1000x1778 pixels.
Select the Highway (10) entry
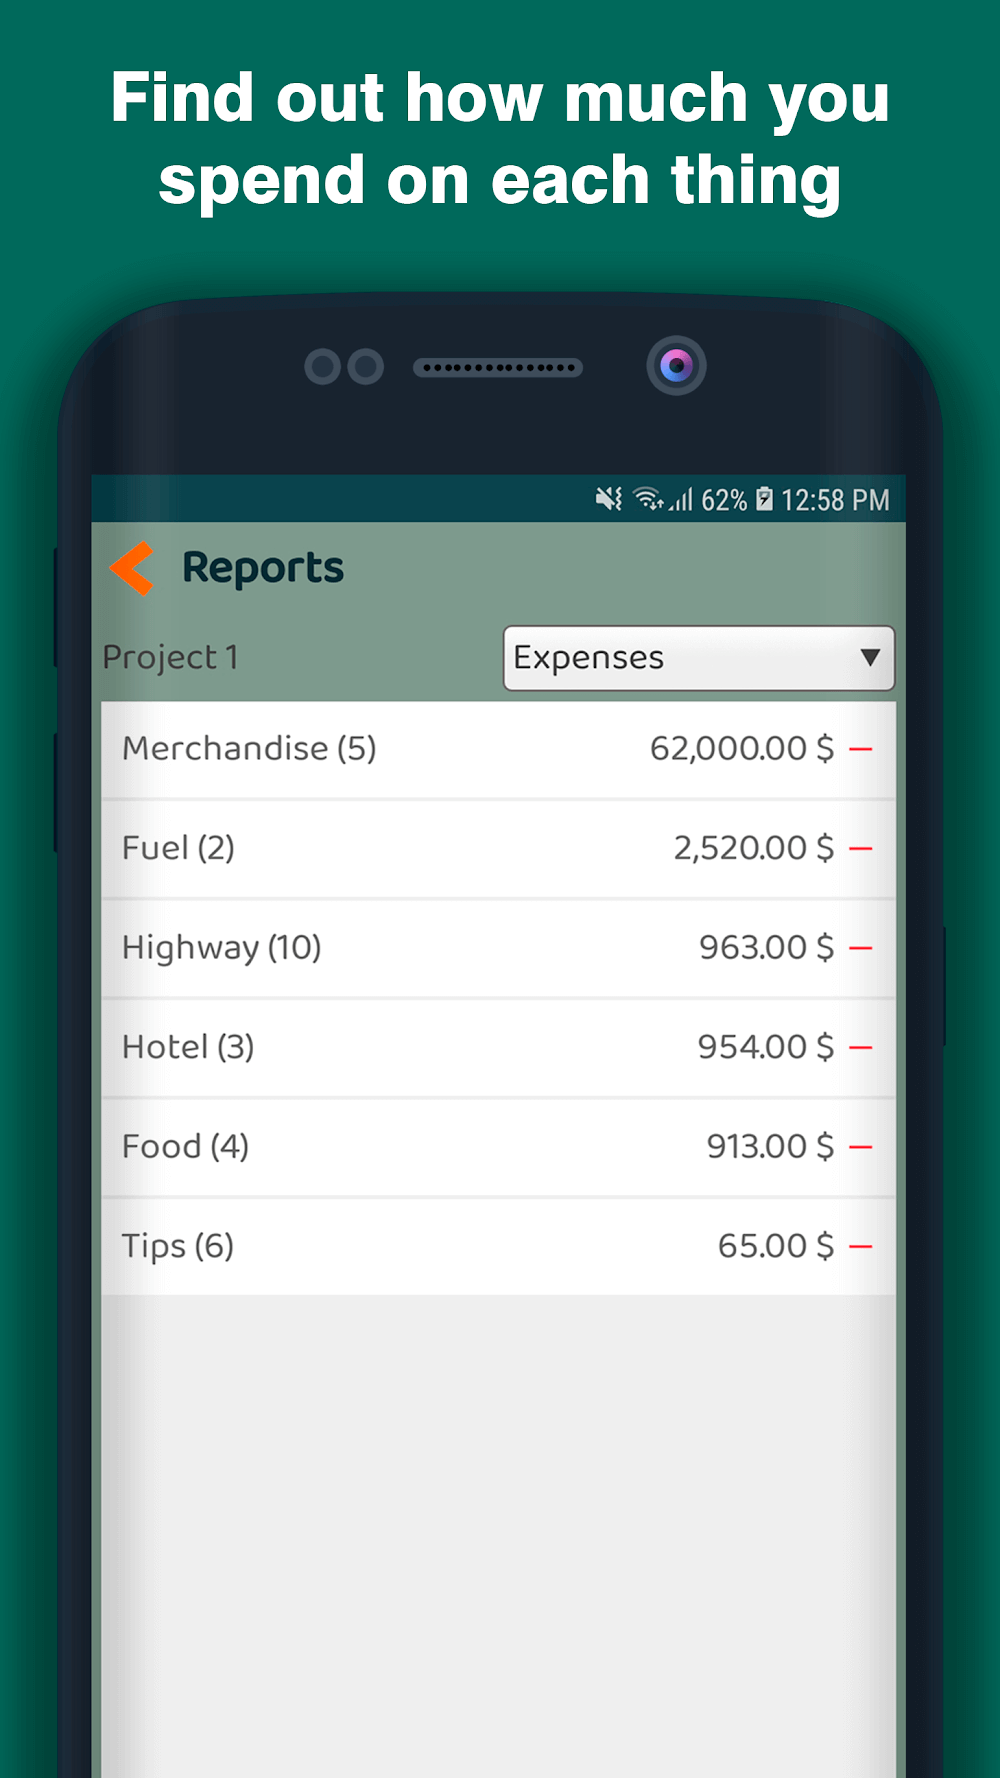coord(221,947)
